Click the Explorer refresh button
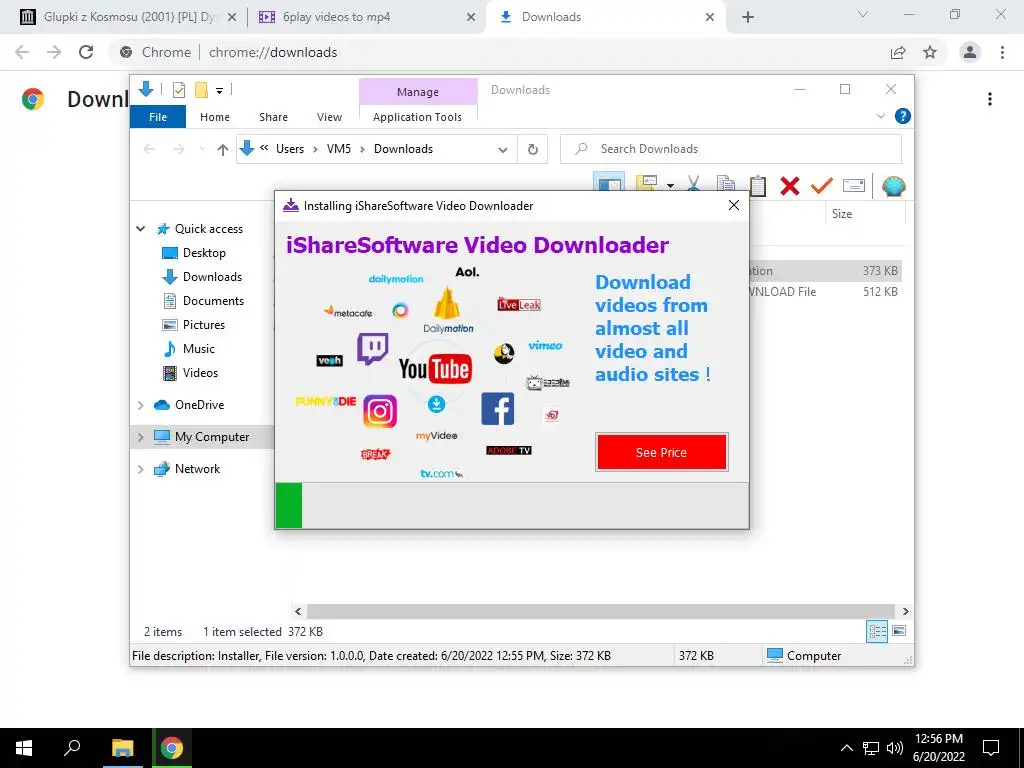This screenshot has height=768, width=1024. [533, 150]
